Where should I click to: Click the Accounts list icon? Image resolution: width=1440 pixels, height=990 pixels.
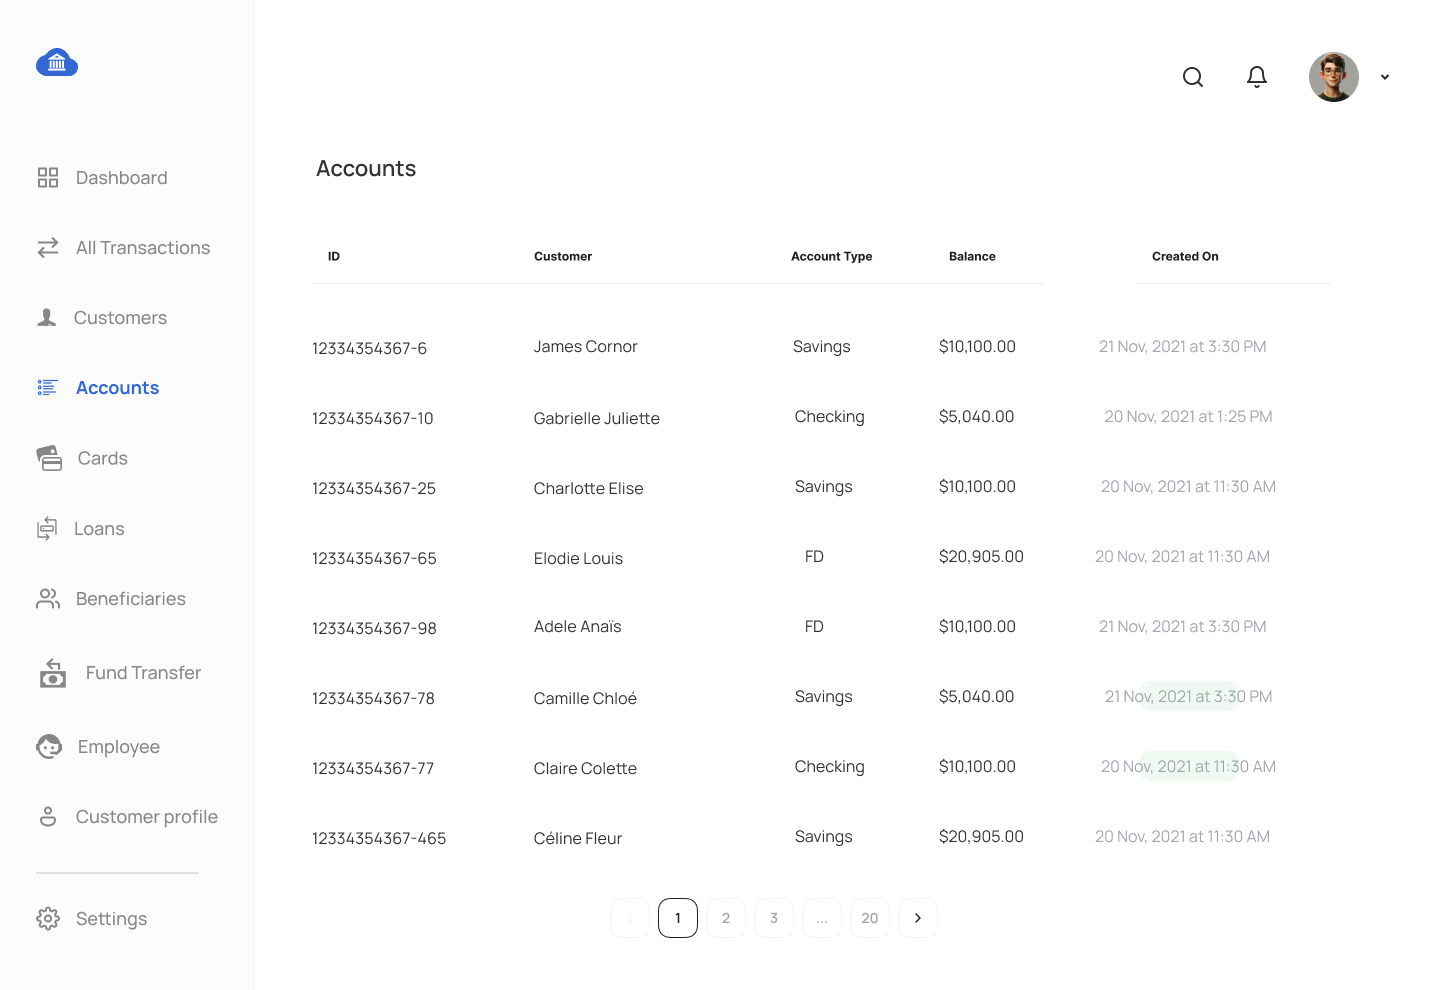(48, 388)
